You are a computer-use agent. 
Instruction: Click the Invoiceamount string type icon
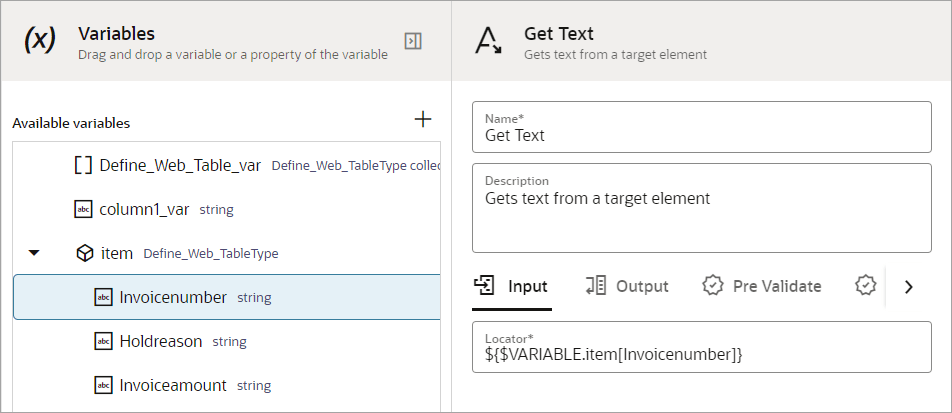coord(103,385)
